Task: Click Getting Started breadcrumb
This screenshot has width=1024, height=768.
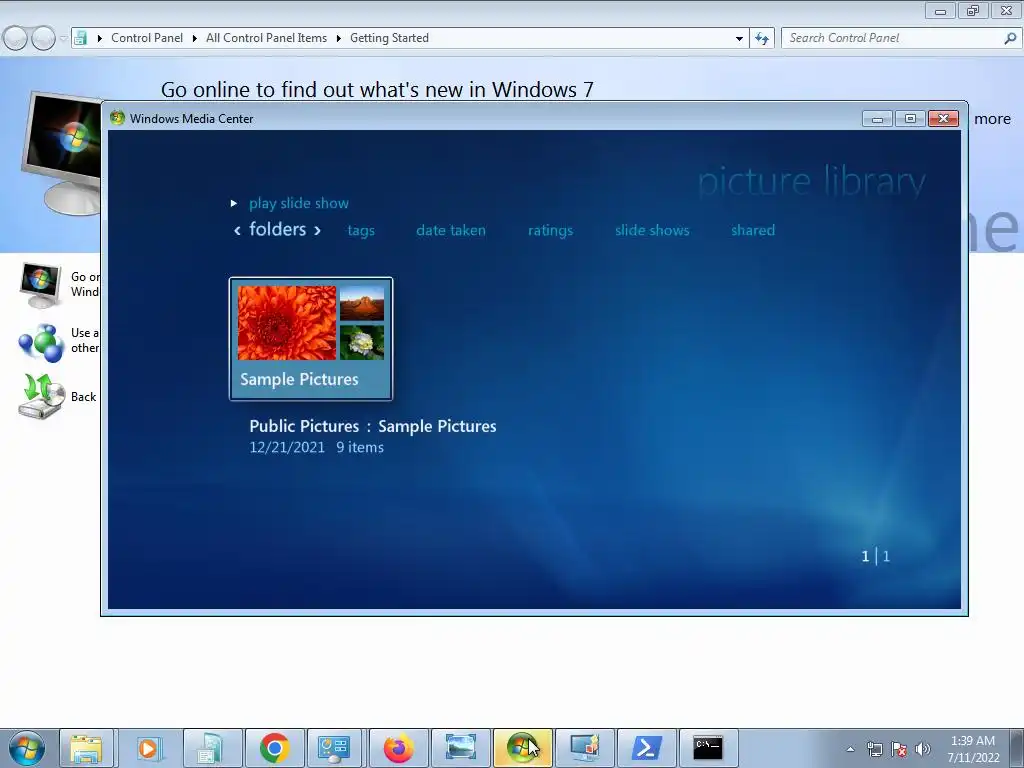Action: 389,38
